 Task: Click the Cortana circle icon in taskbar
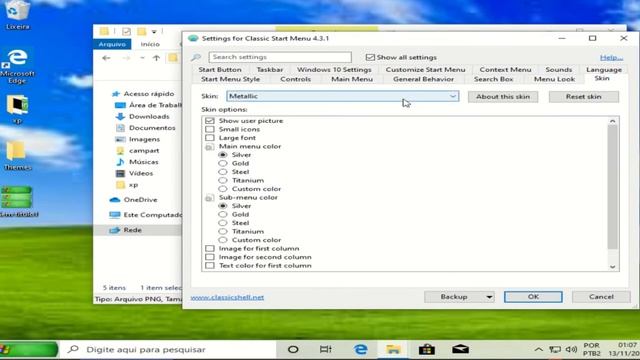click(293, 349)
